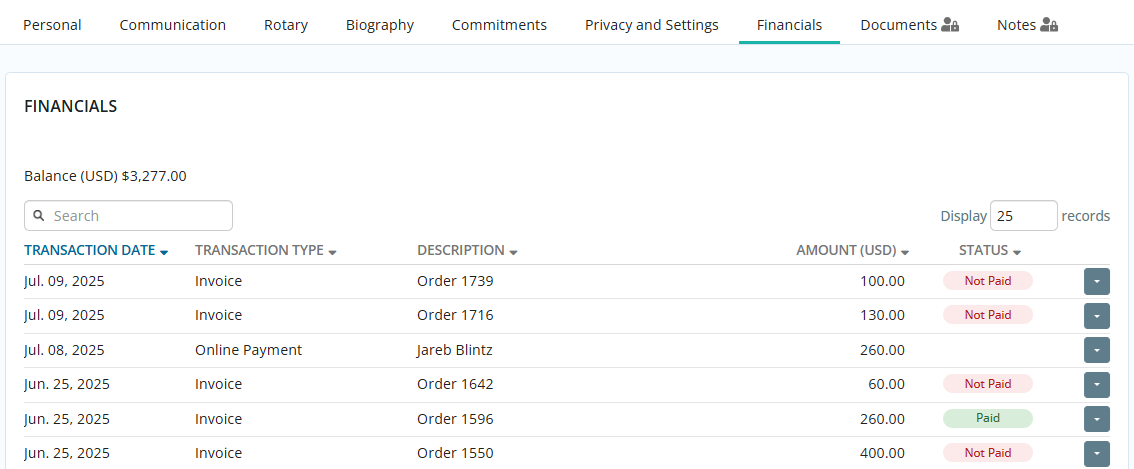Open Privacy and Settings tab
The width and height of the screenshot is (1134, 469).
(x=652, y=25)
